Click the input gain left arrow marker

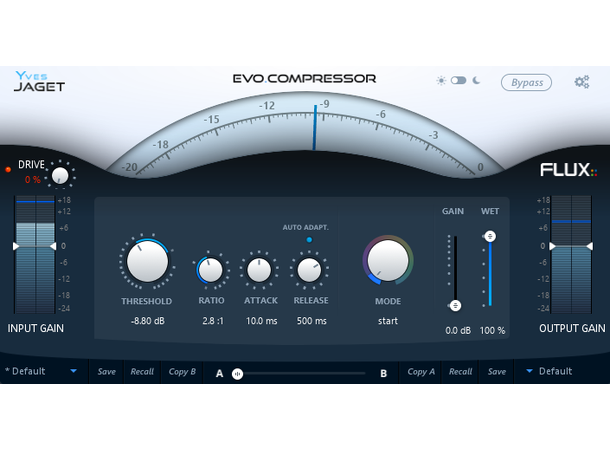16,246
